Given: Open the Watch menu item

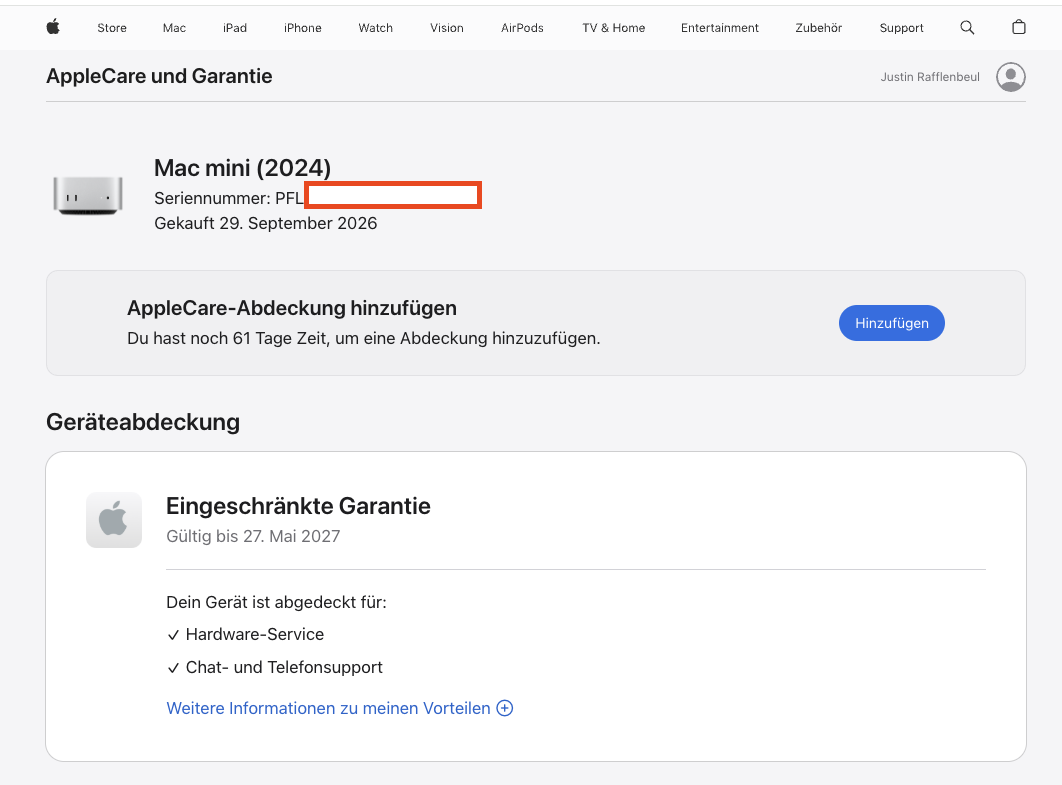Looking at the screenshot, I should (x=375, y=28).
